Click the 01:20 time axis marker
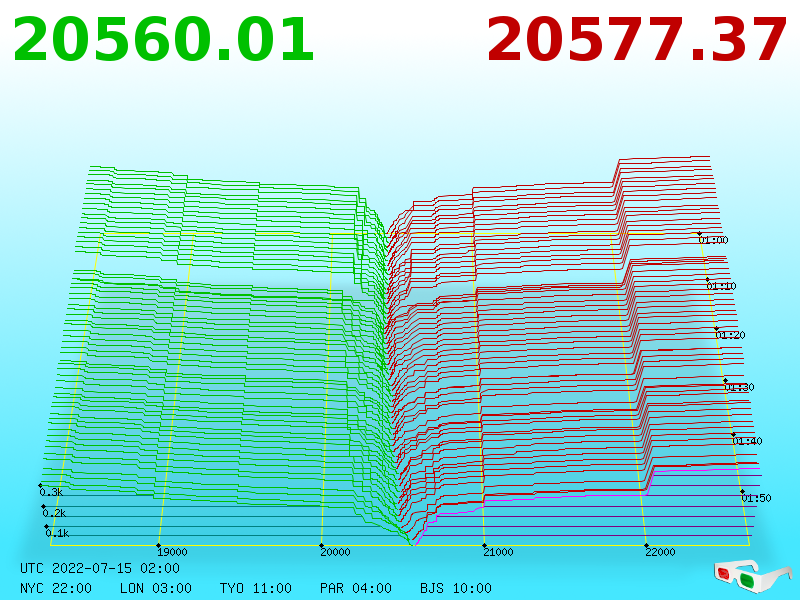The height and width of the screenshot is (600, 800). (x=731, y=335)
